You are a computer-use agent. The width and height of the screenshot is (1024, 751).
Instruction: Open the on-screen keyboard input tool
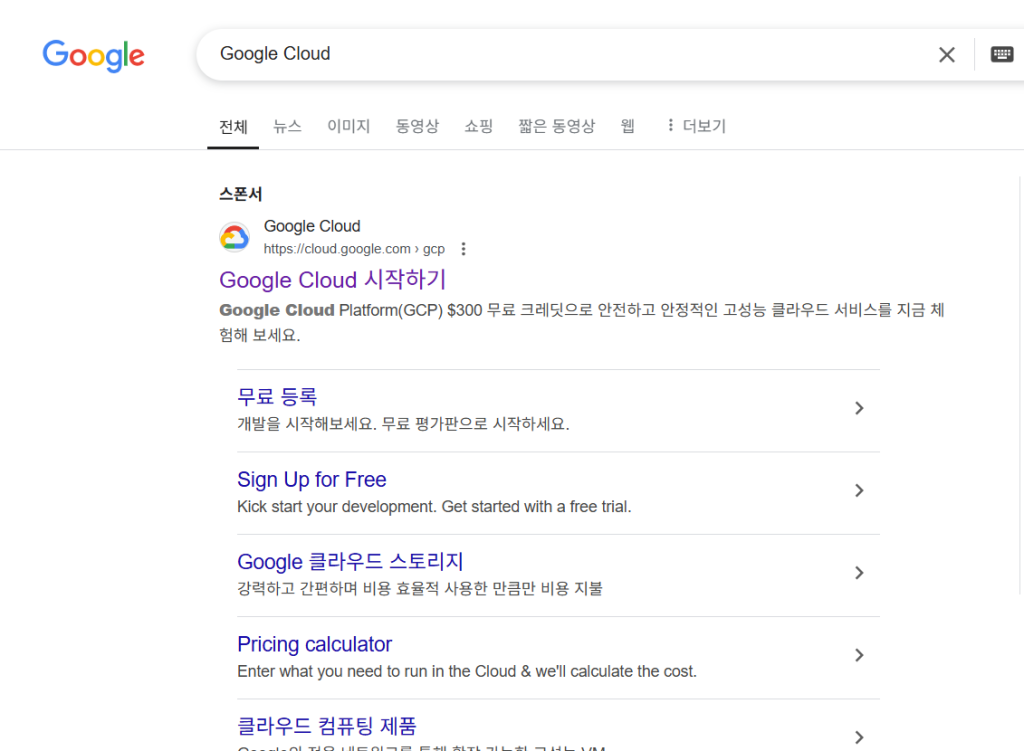[1001, 55]
